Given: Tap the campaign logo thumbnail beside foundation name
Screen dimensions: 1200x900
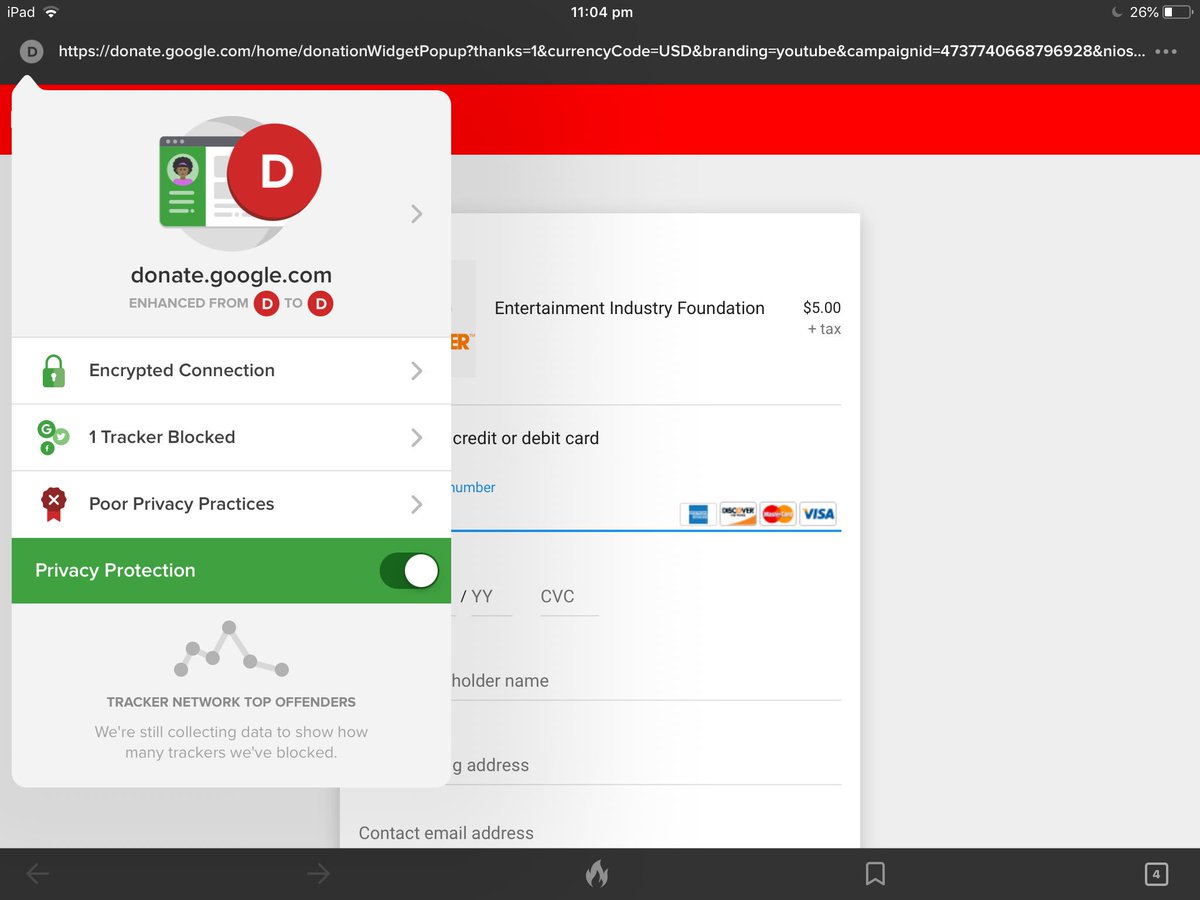Looking at the screenshot, I should click(x=463, y=319).
